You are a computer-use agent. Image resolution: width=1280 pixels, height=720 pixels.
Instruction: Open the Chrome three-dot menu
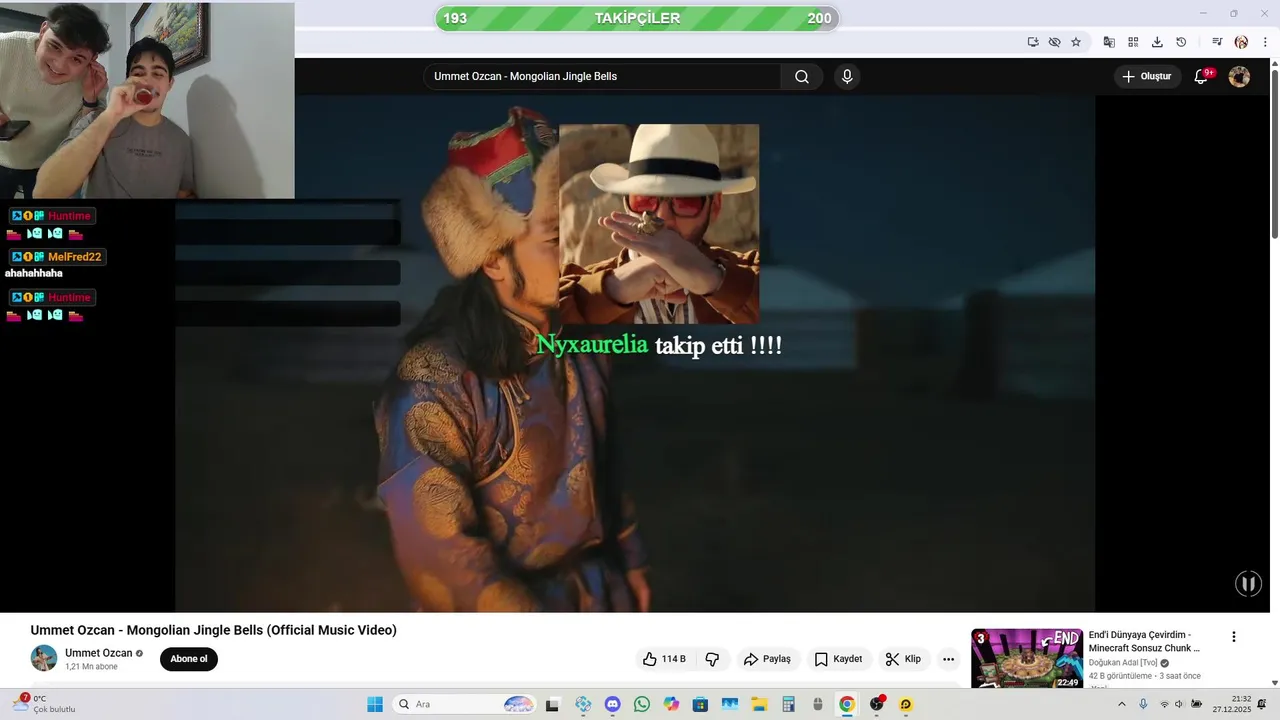pos(1265,42)
